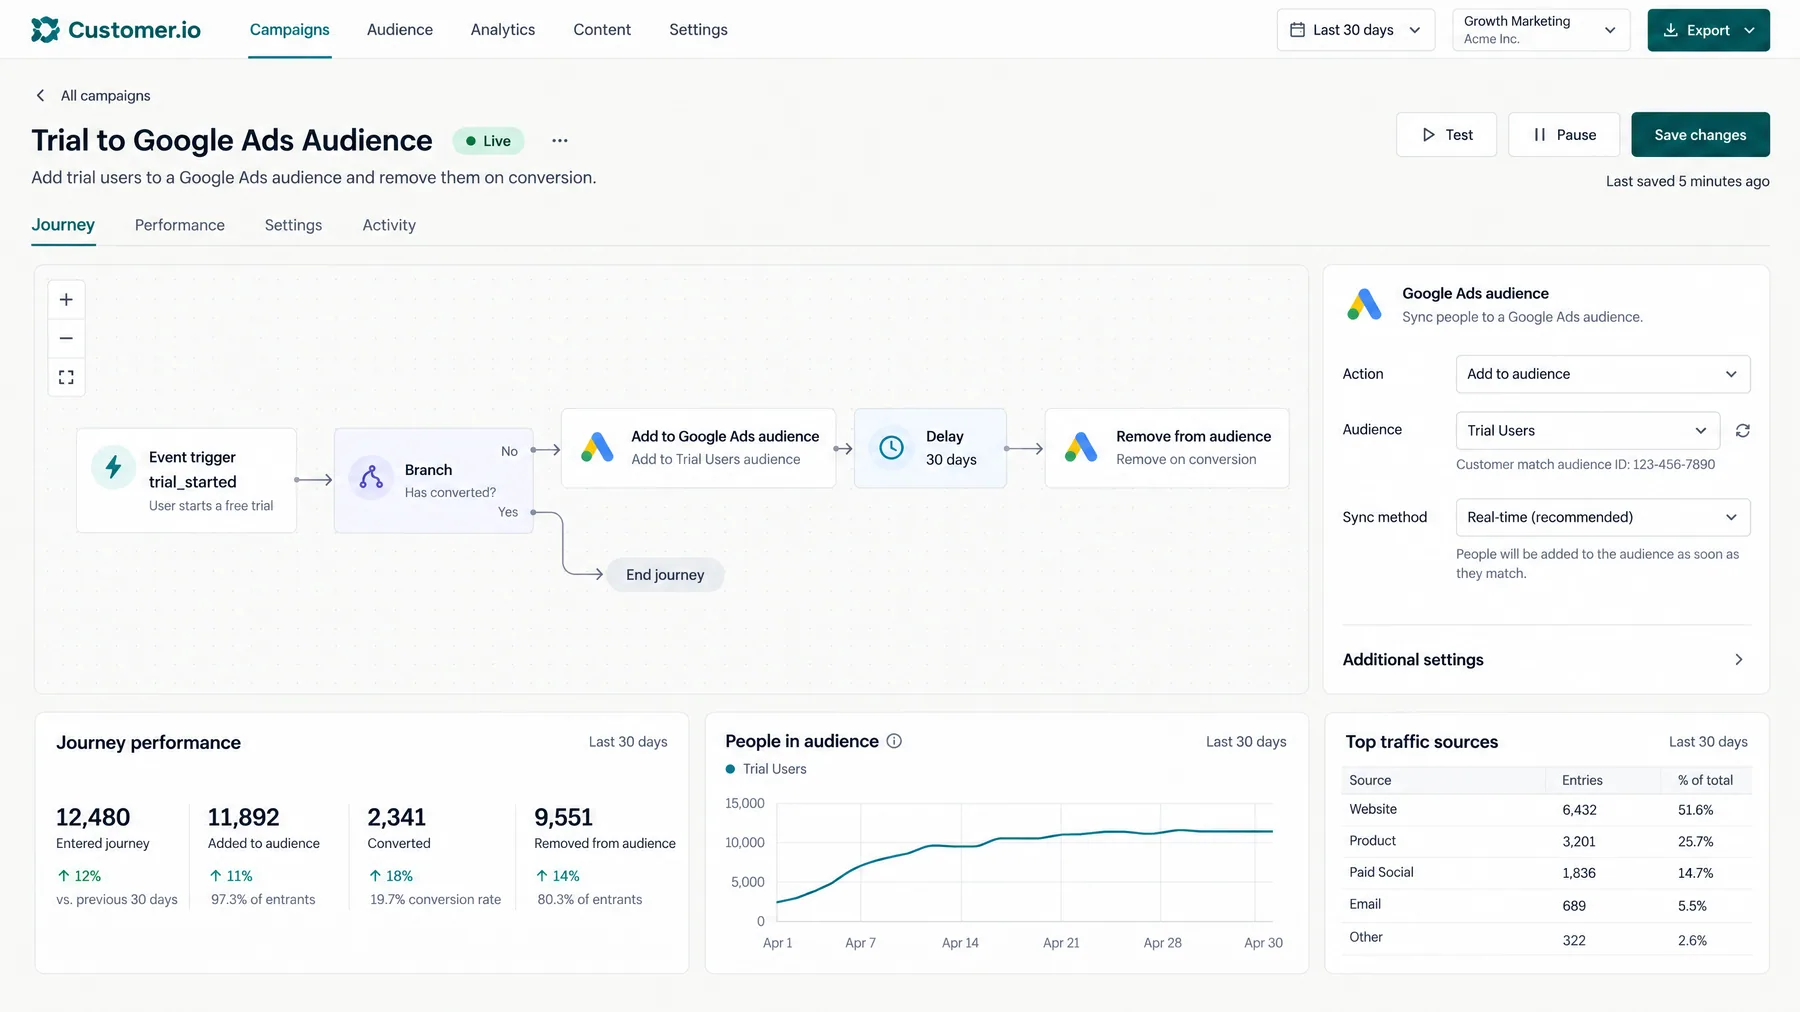Open the three-dot campaign options menu
The width and height of the screenshot is (1800, 1012).
click(560, 141)
